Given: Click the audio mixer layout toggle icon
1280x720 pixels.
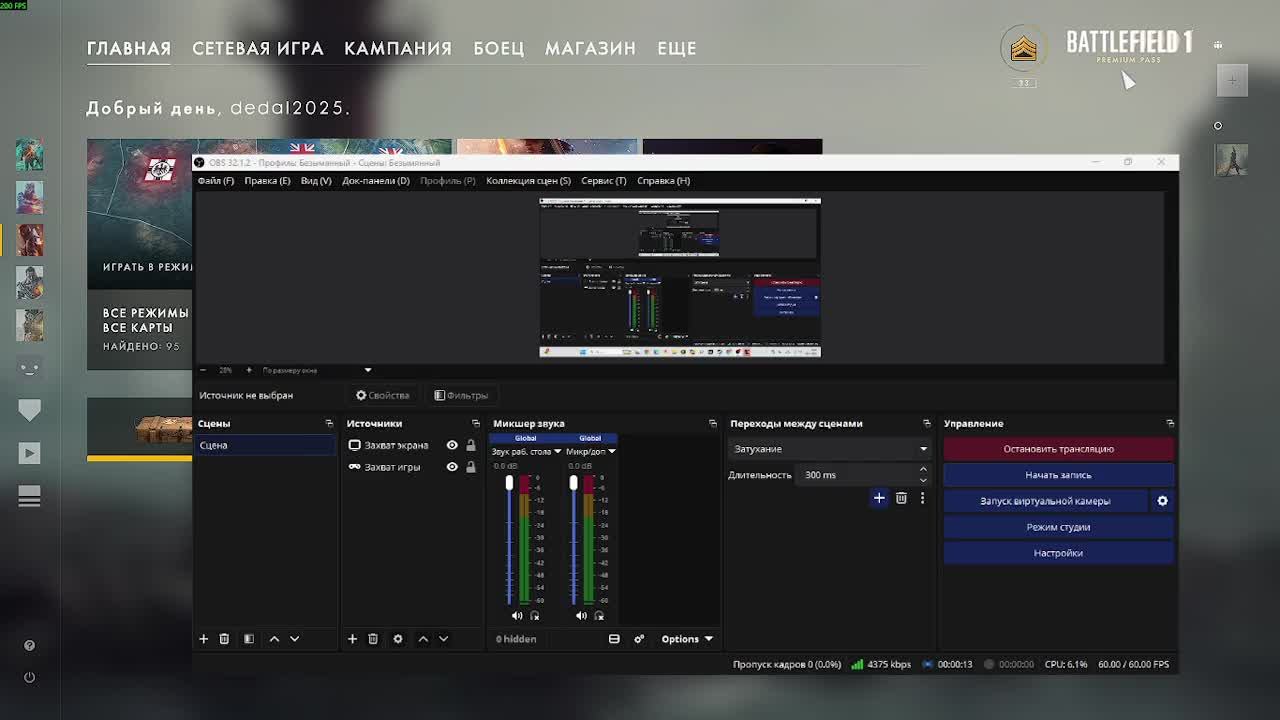Looking at the screenshot, I should 614,639.
